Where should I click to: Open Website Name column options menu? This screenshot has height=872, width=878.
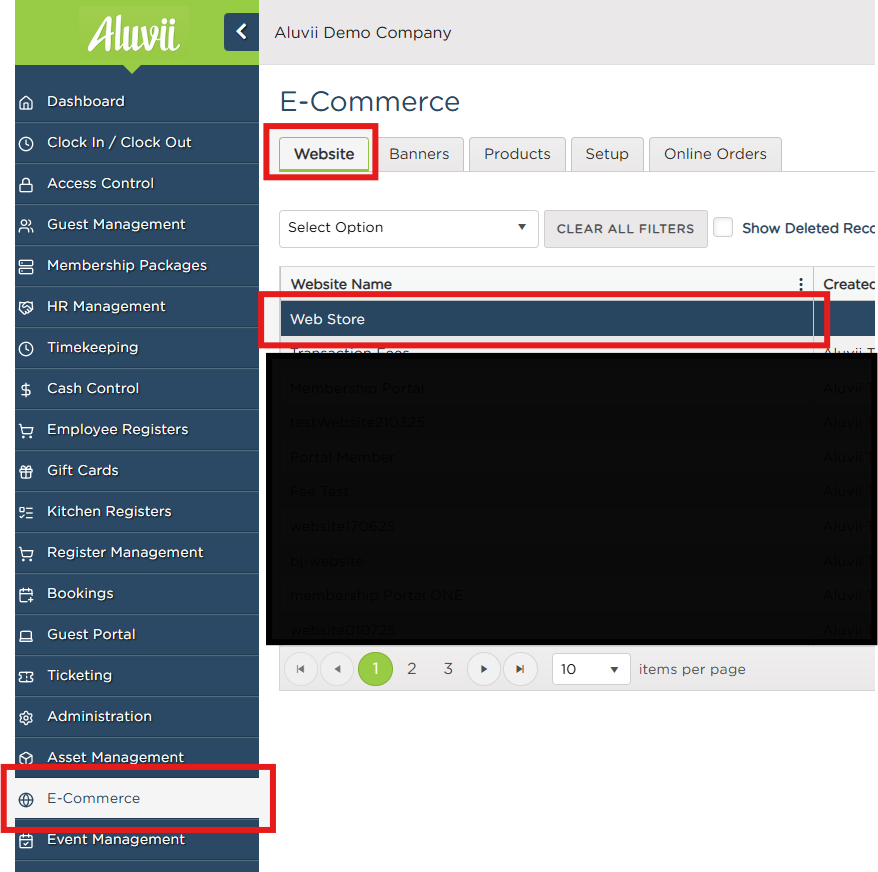click(x=801, y=284)
